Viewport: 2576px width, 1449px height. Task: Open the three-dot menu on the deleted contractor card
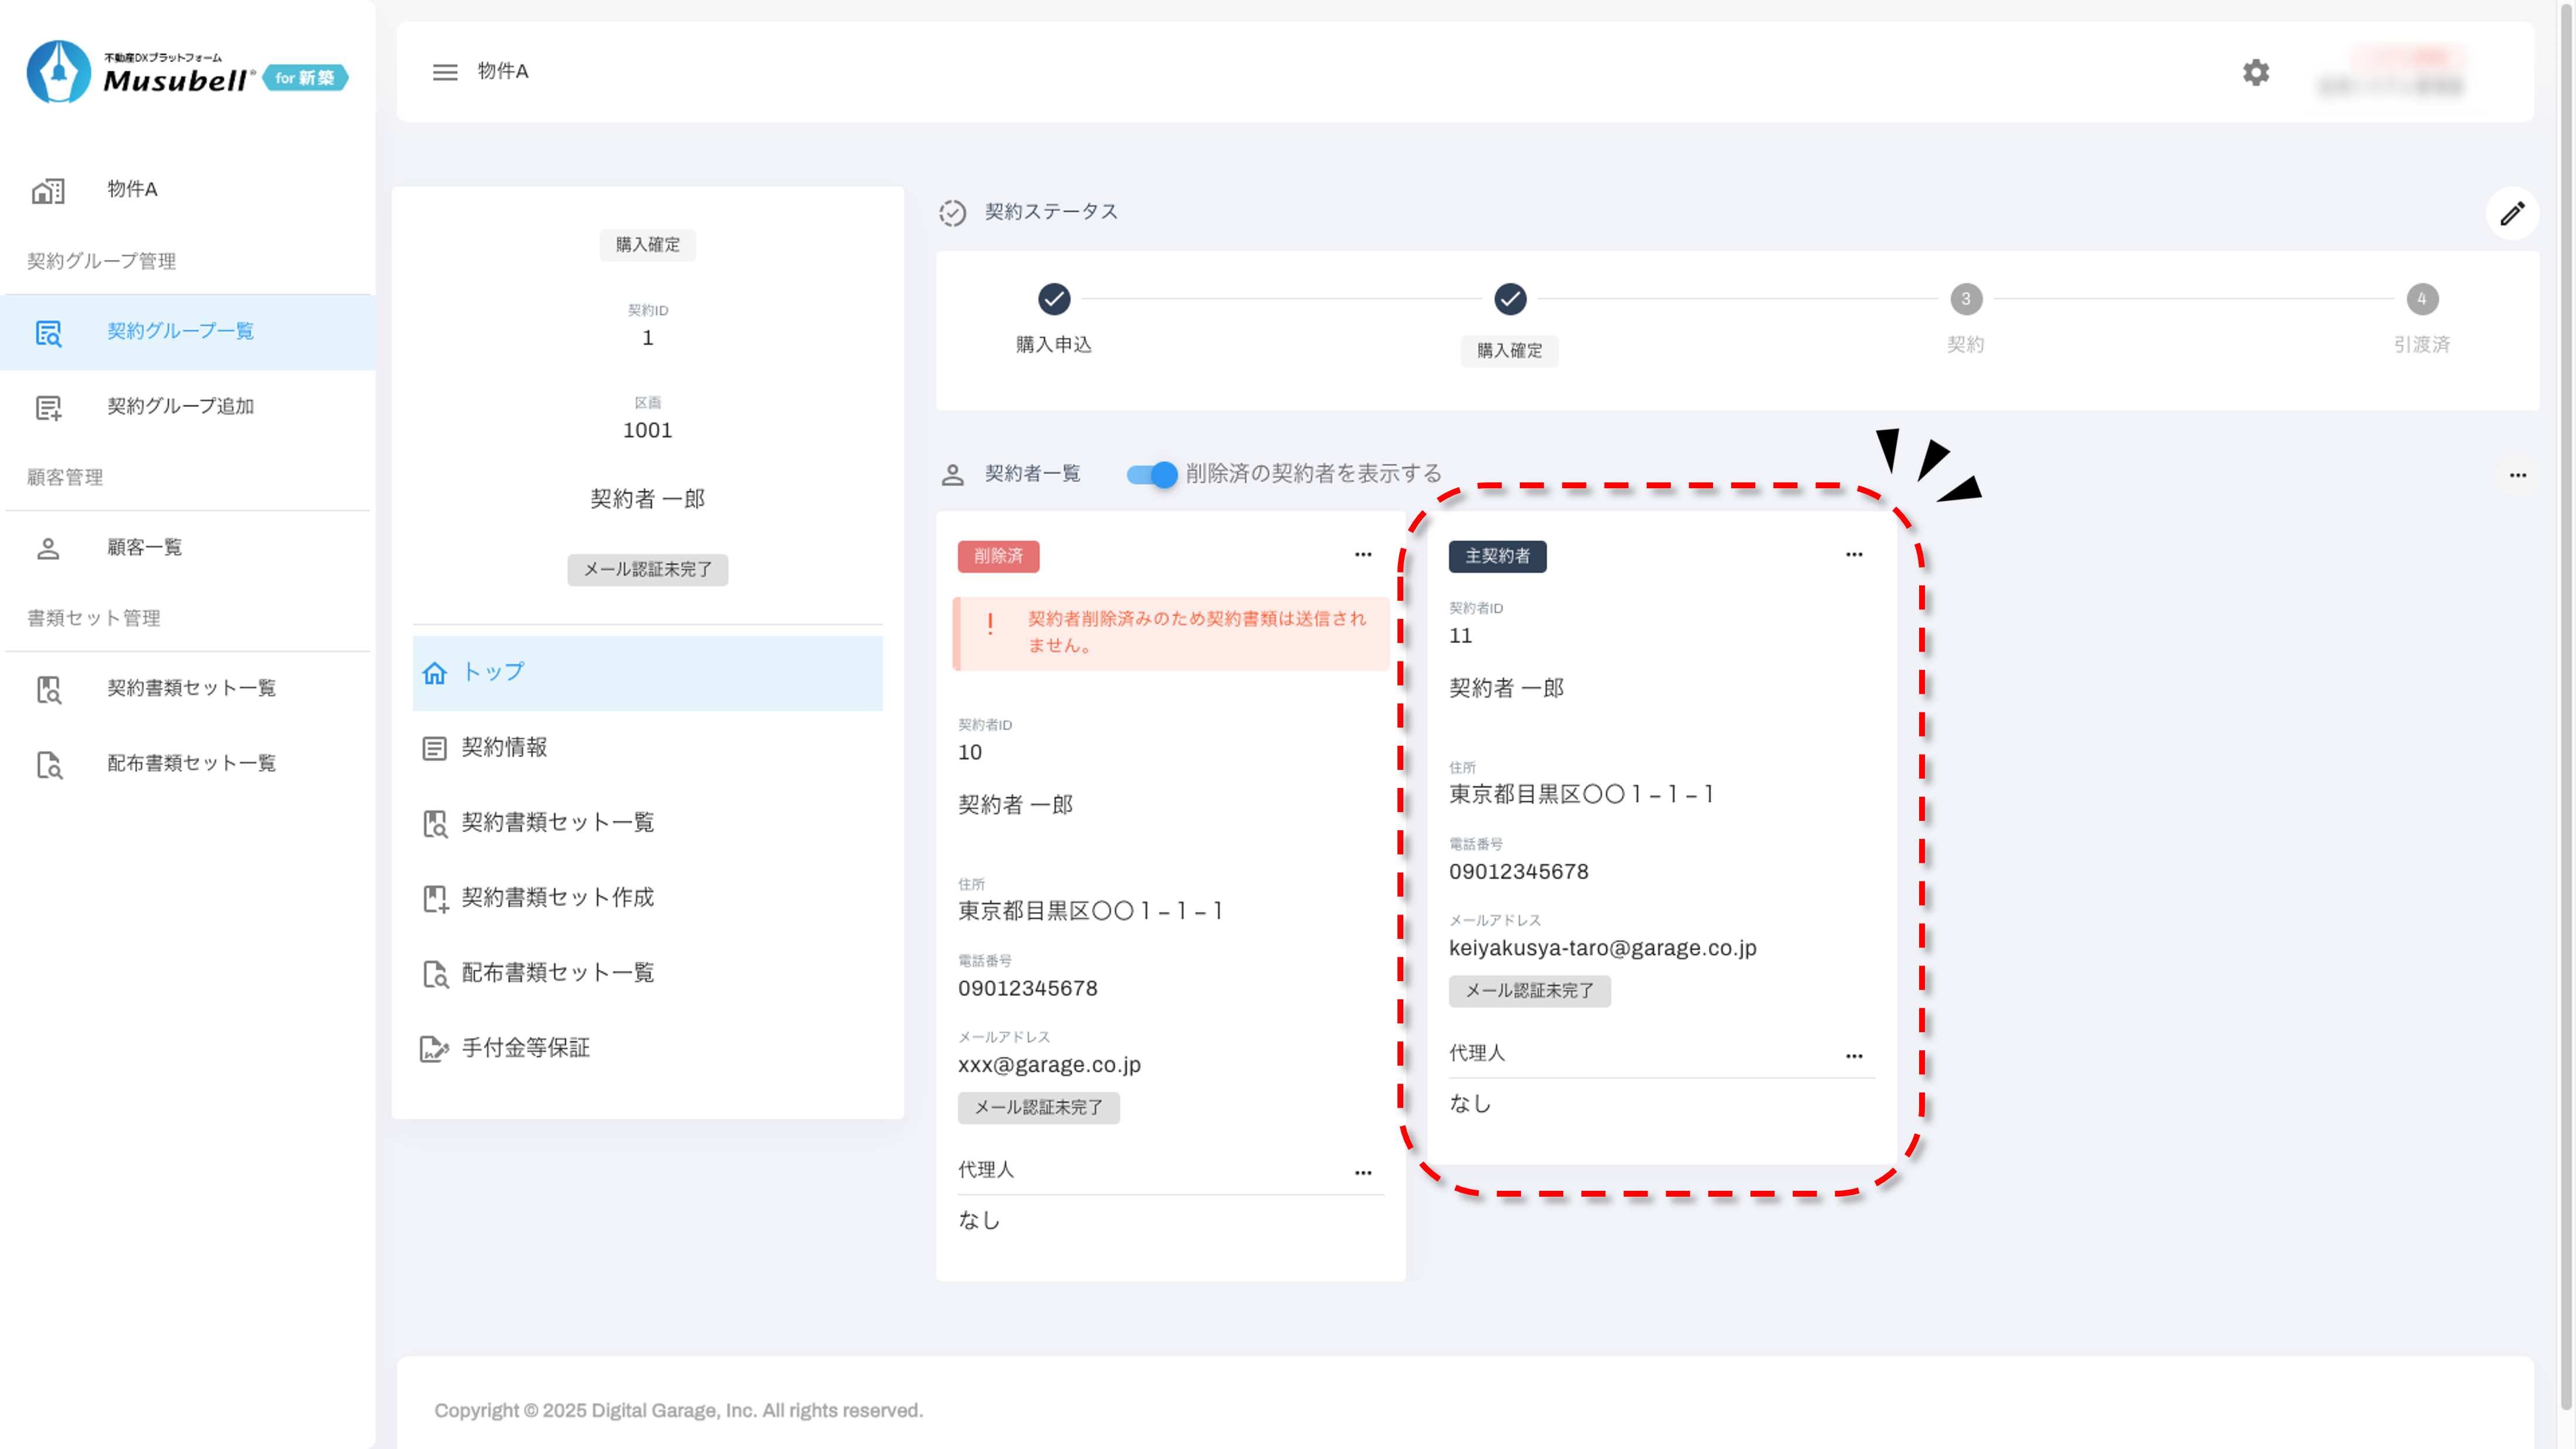tap(1363, 555)
